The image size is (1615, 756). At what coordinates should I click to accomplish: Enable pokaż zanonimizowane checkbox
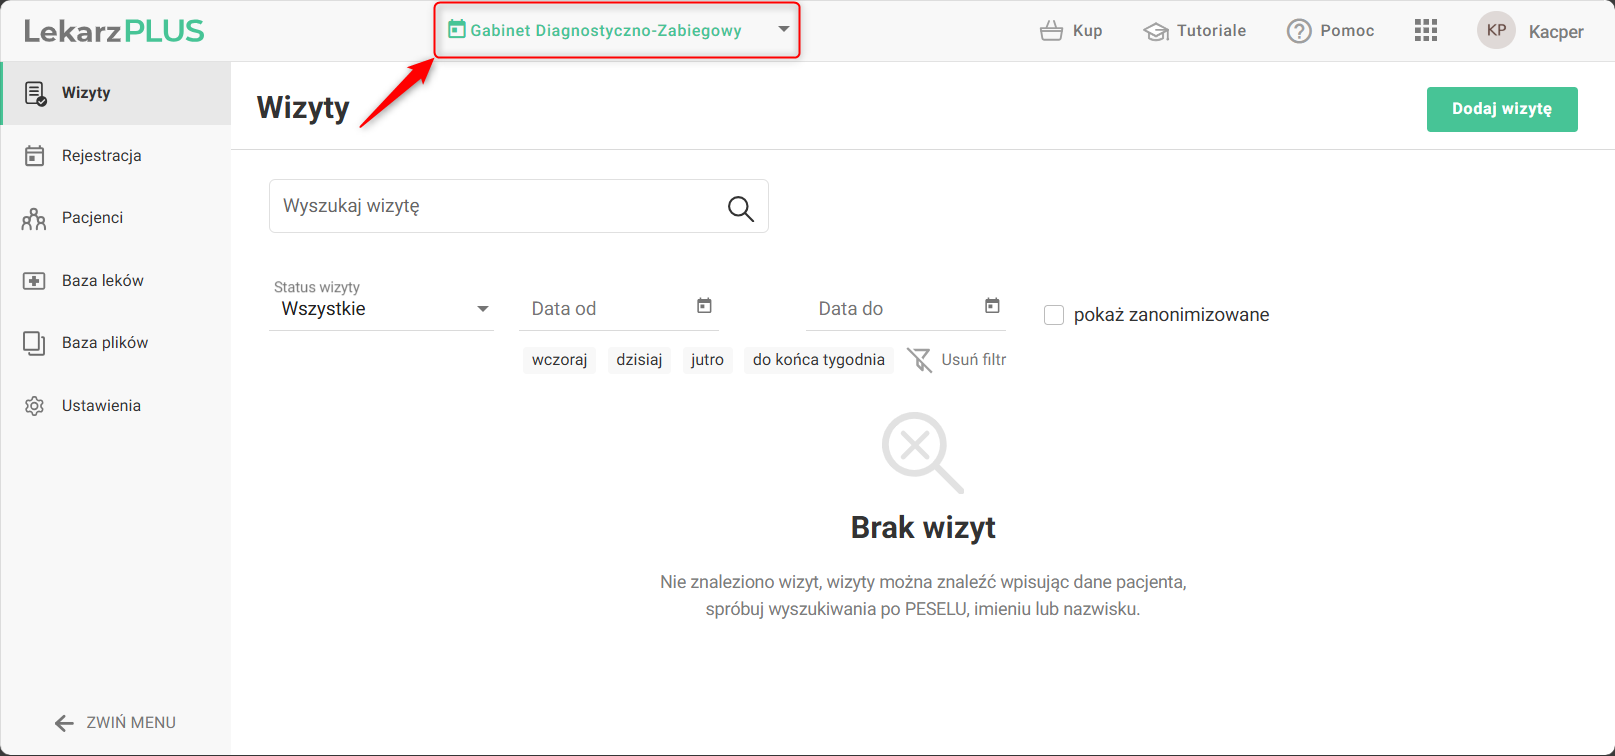coord(1054,315)
